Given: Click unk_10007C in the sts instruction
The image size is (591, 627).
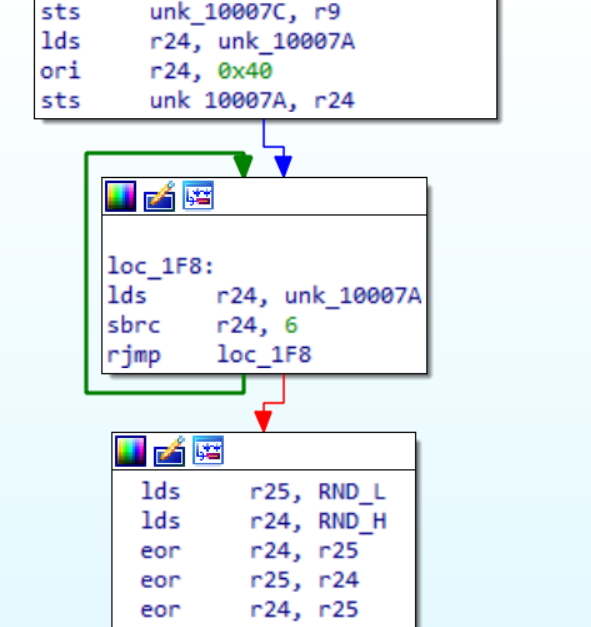Looking at the screenshot, I should click(x=218, y=12).
